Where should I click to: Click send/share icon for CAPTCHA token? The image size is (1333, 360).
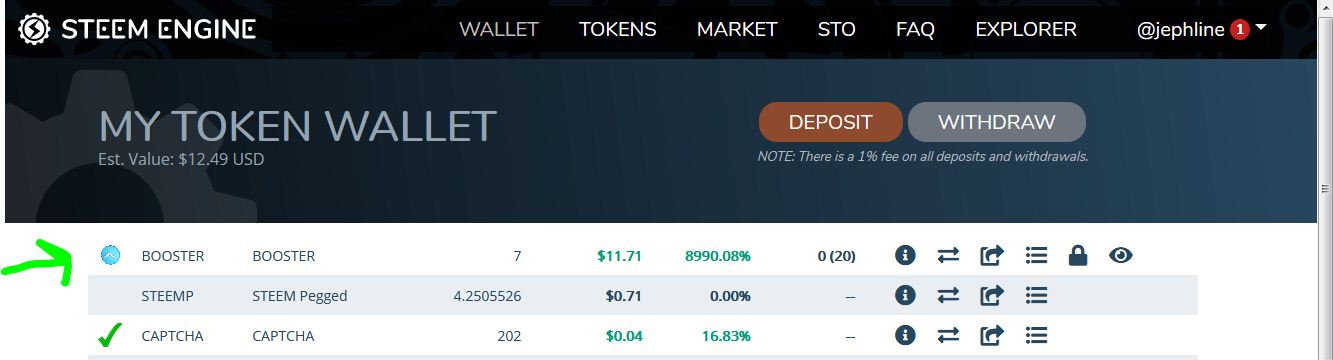pyautogui.click(x=991, y=335)
